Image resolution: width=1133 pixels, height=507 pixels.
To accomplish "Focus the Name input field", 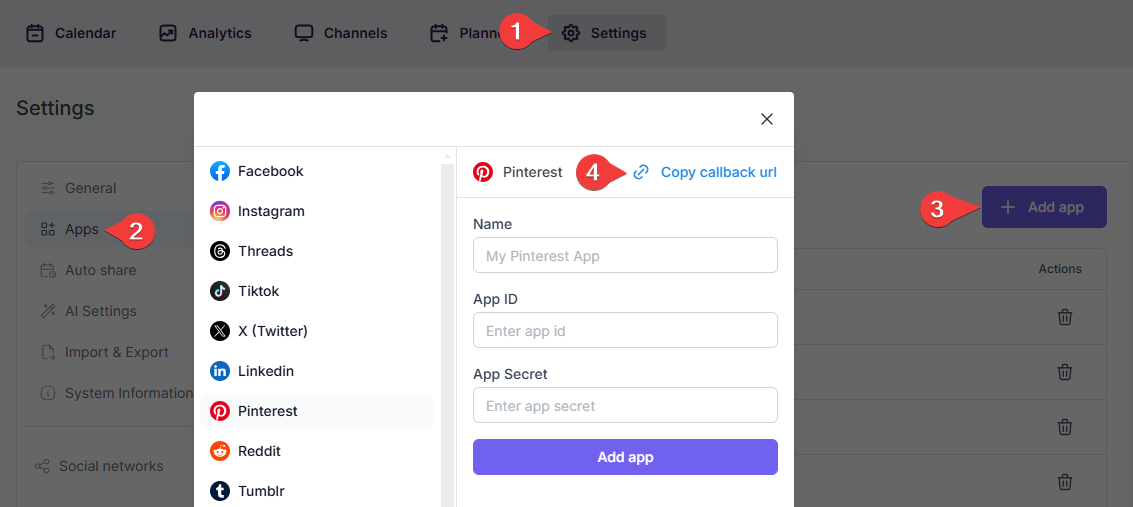I will [x=625, y=255].
